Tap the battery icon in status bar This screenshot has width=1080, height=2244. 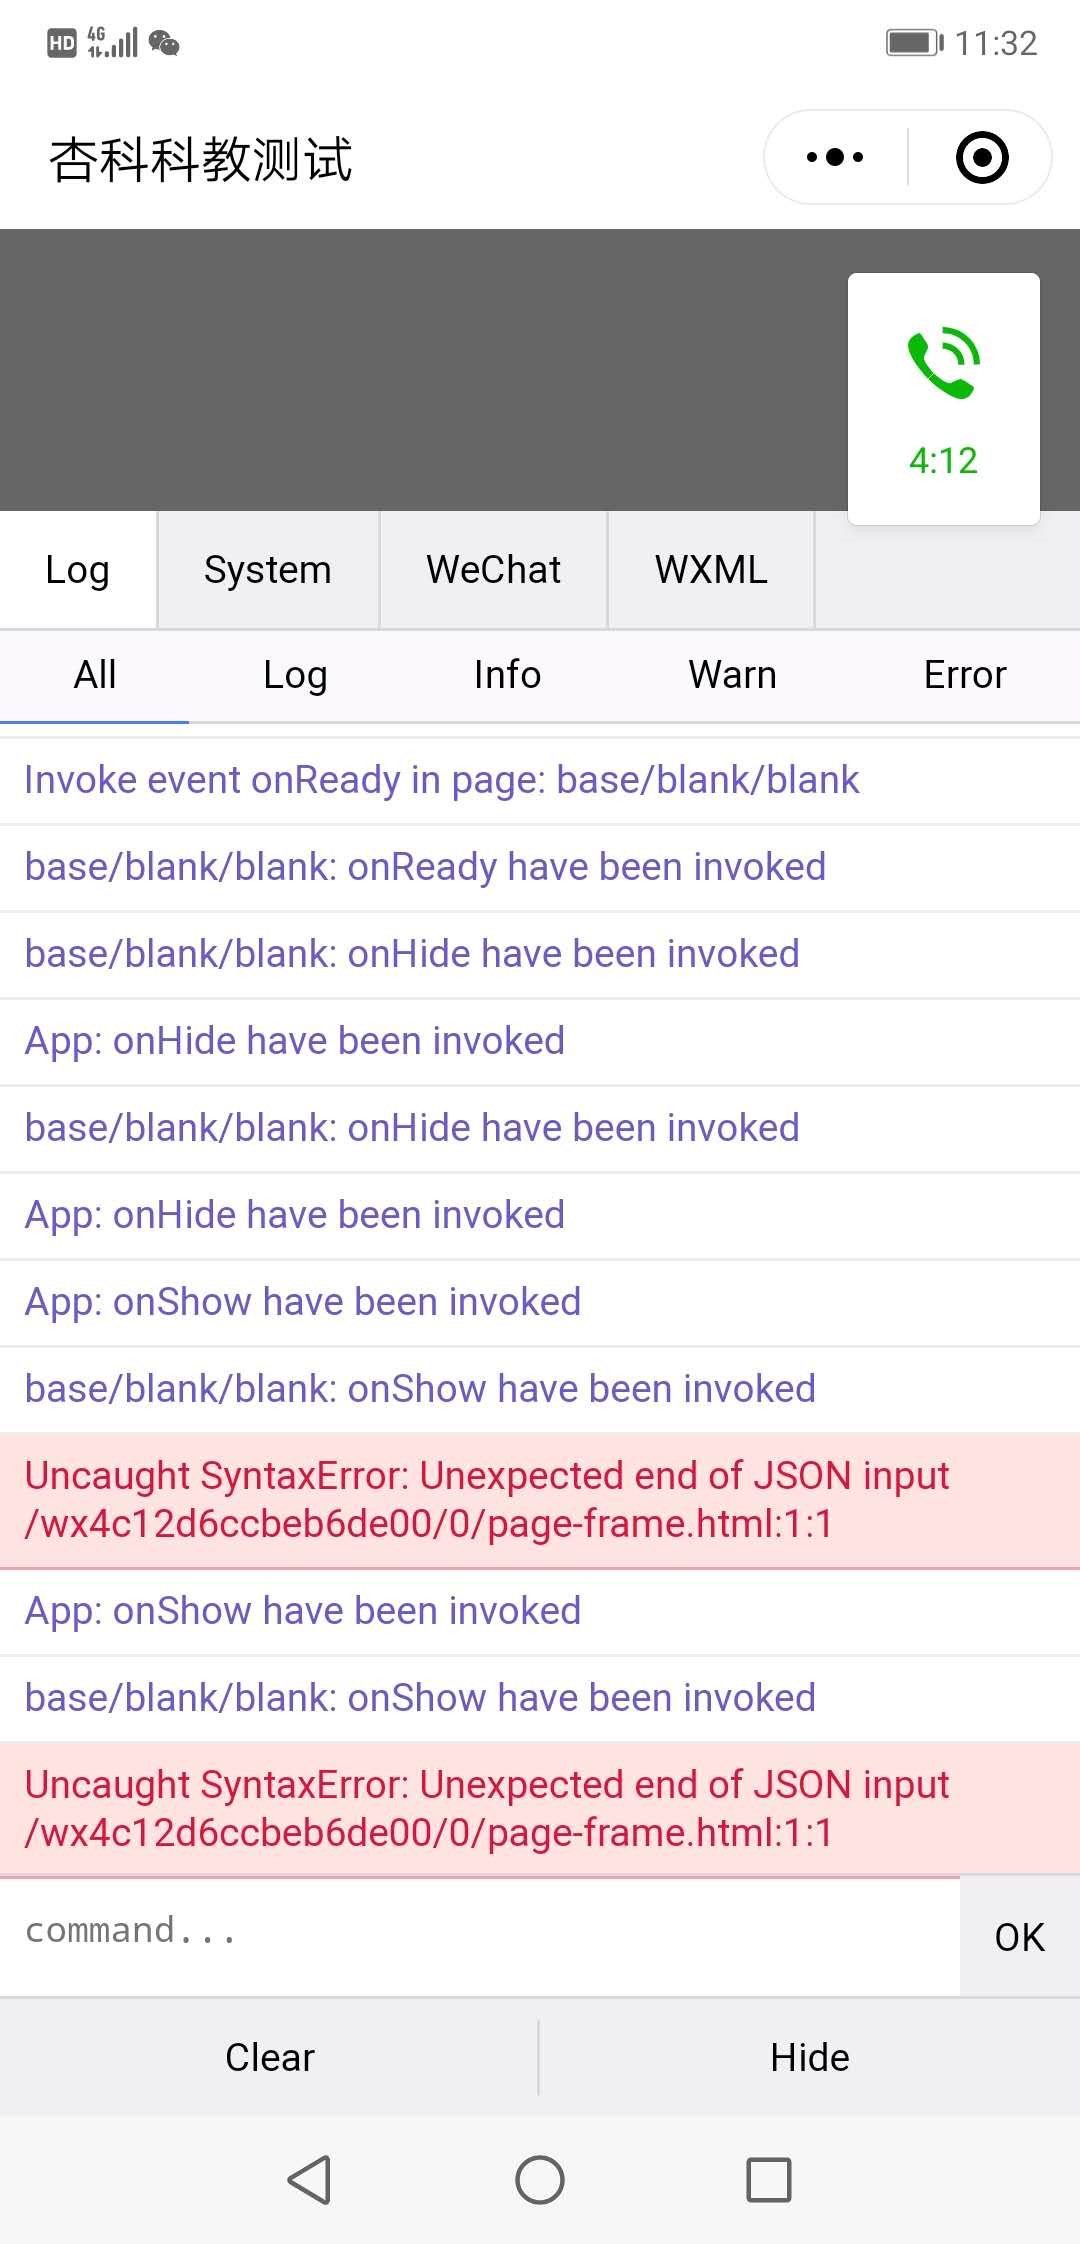pyautogui.click(x=914, y=43)
